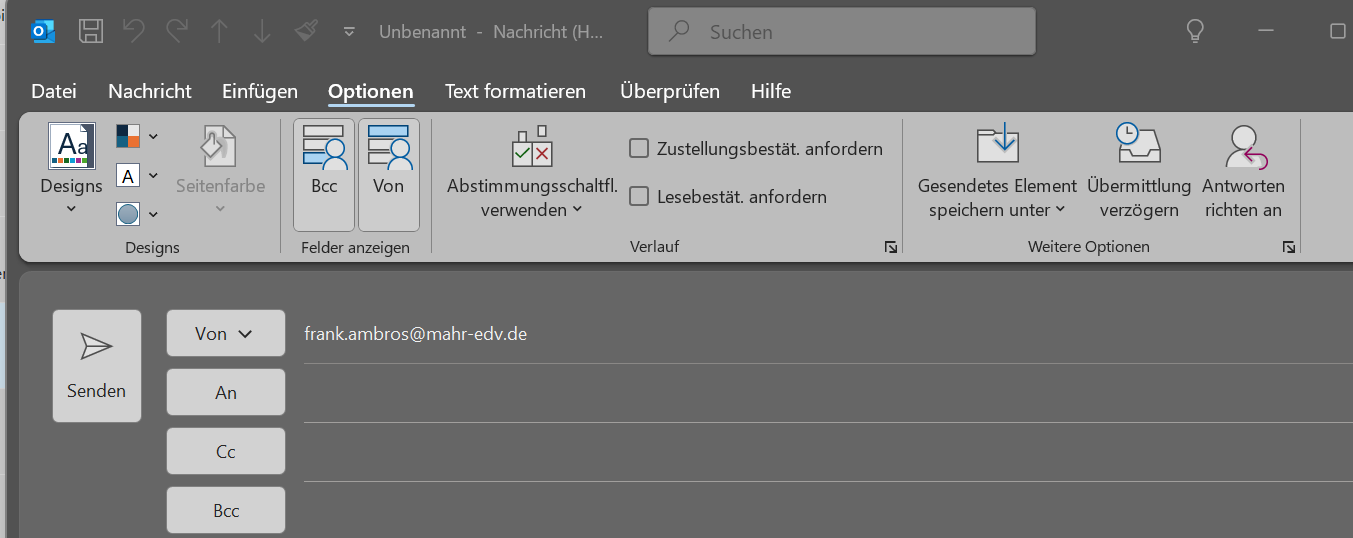Click the lightbulb tips icon
The image size is (1353, 538).
(1194, 31)
